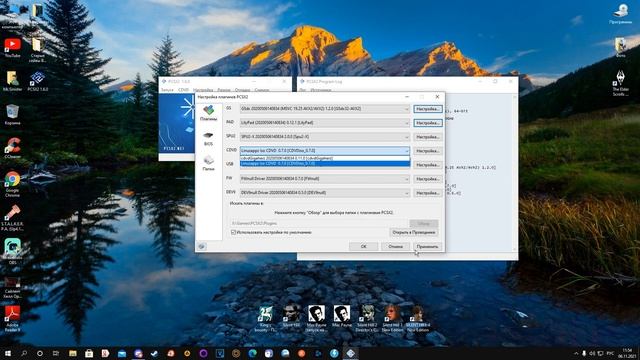Click Настройка button for the DEV9 plugin

coord(427,193)
